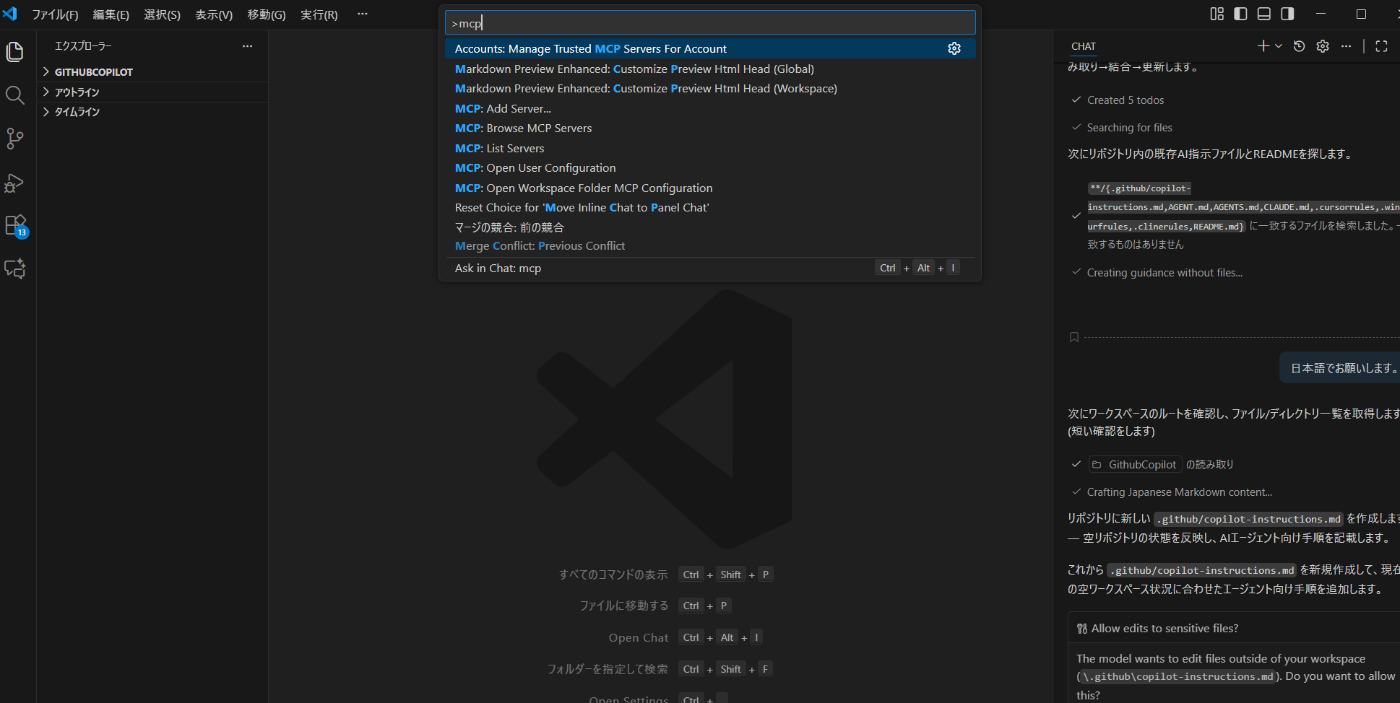1400x703 pixels.
Task: Click the エクスプローラー panel title
Action: pos(83,46)
